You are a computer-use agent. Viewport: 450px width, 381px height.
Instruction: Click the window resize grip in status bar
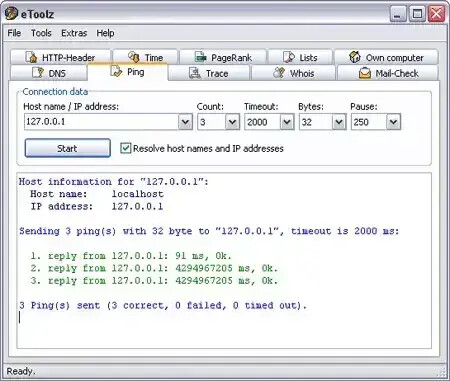(x=442, y=372)
